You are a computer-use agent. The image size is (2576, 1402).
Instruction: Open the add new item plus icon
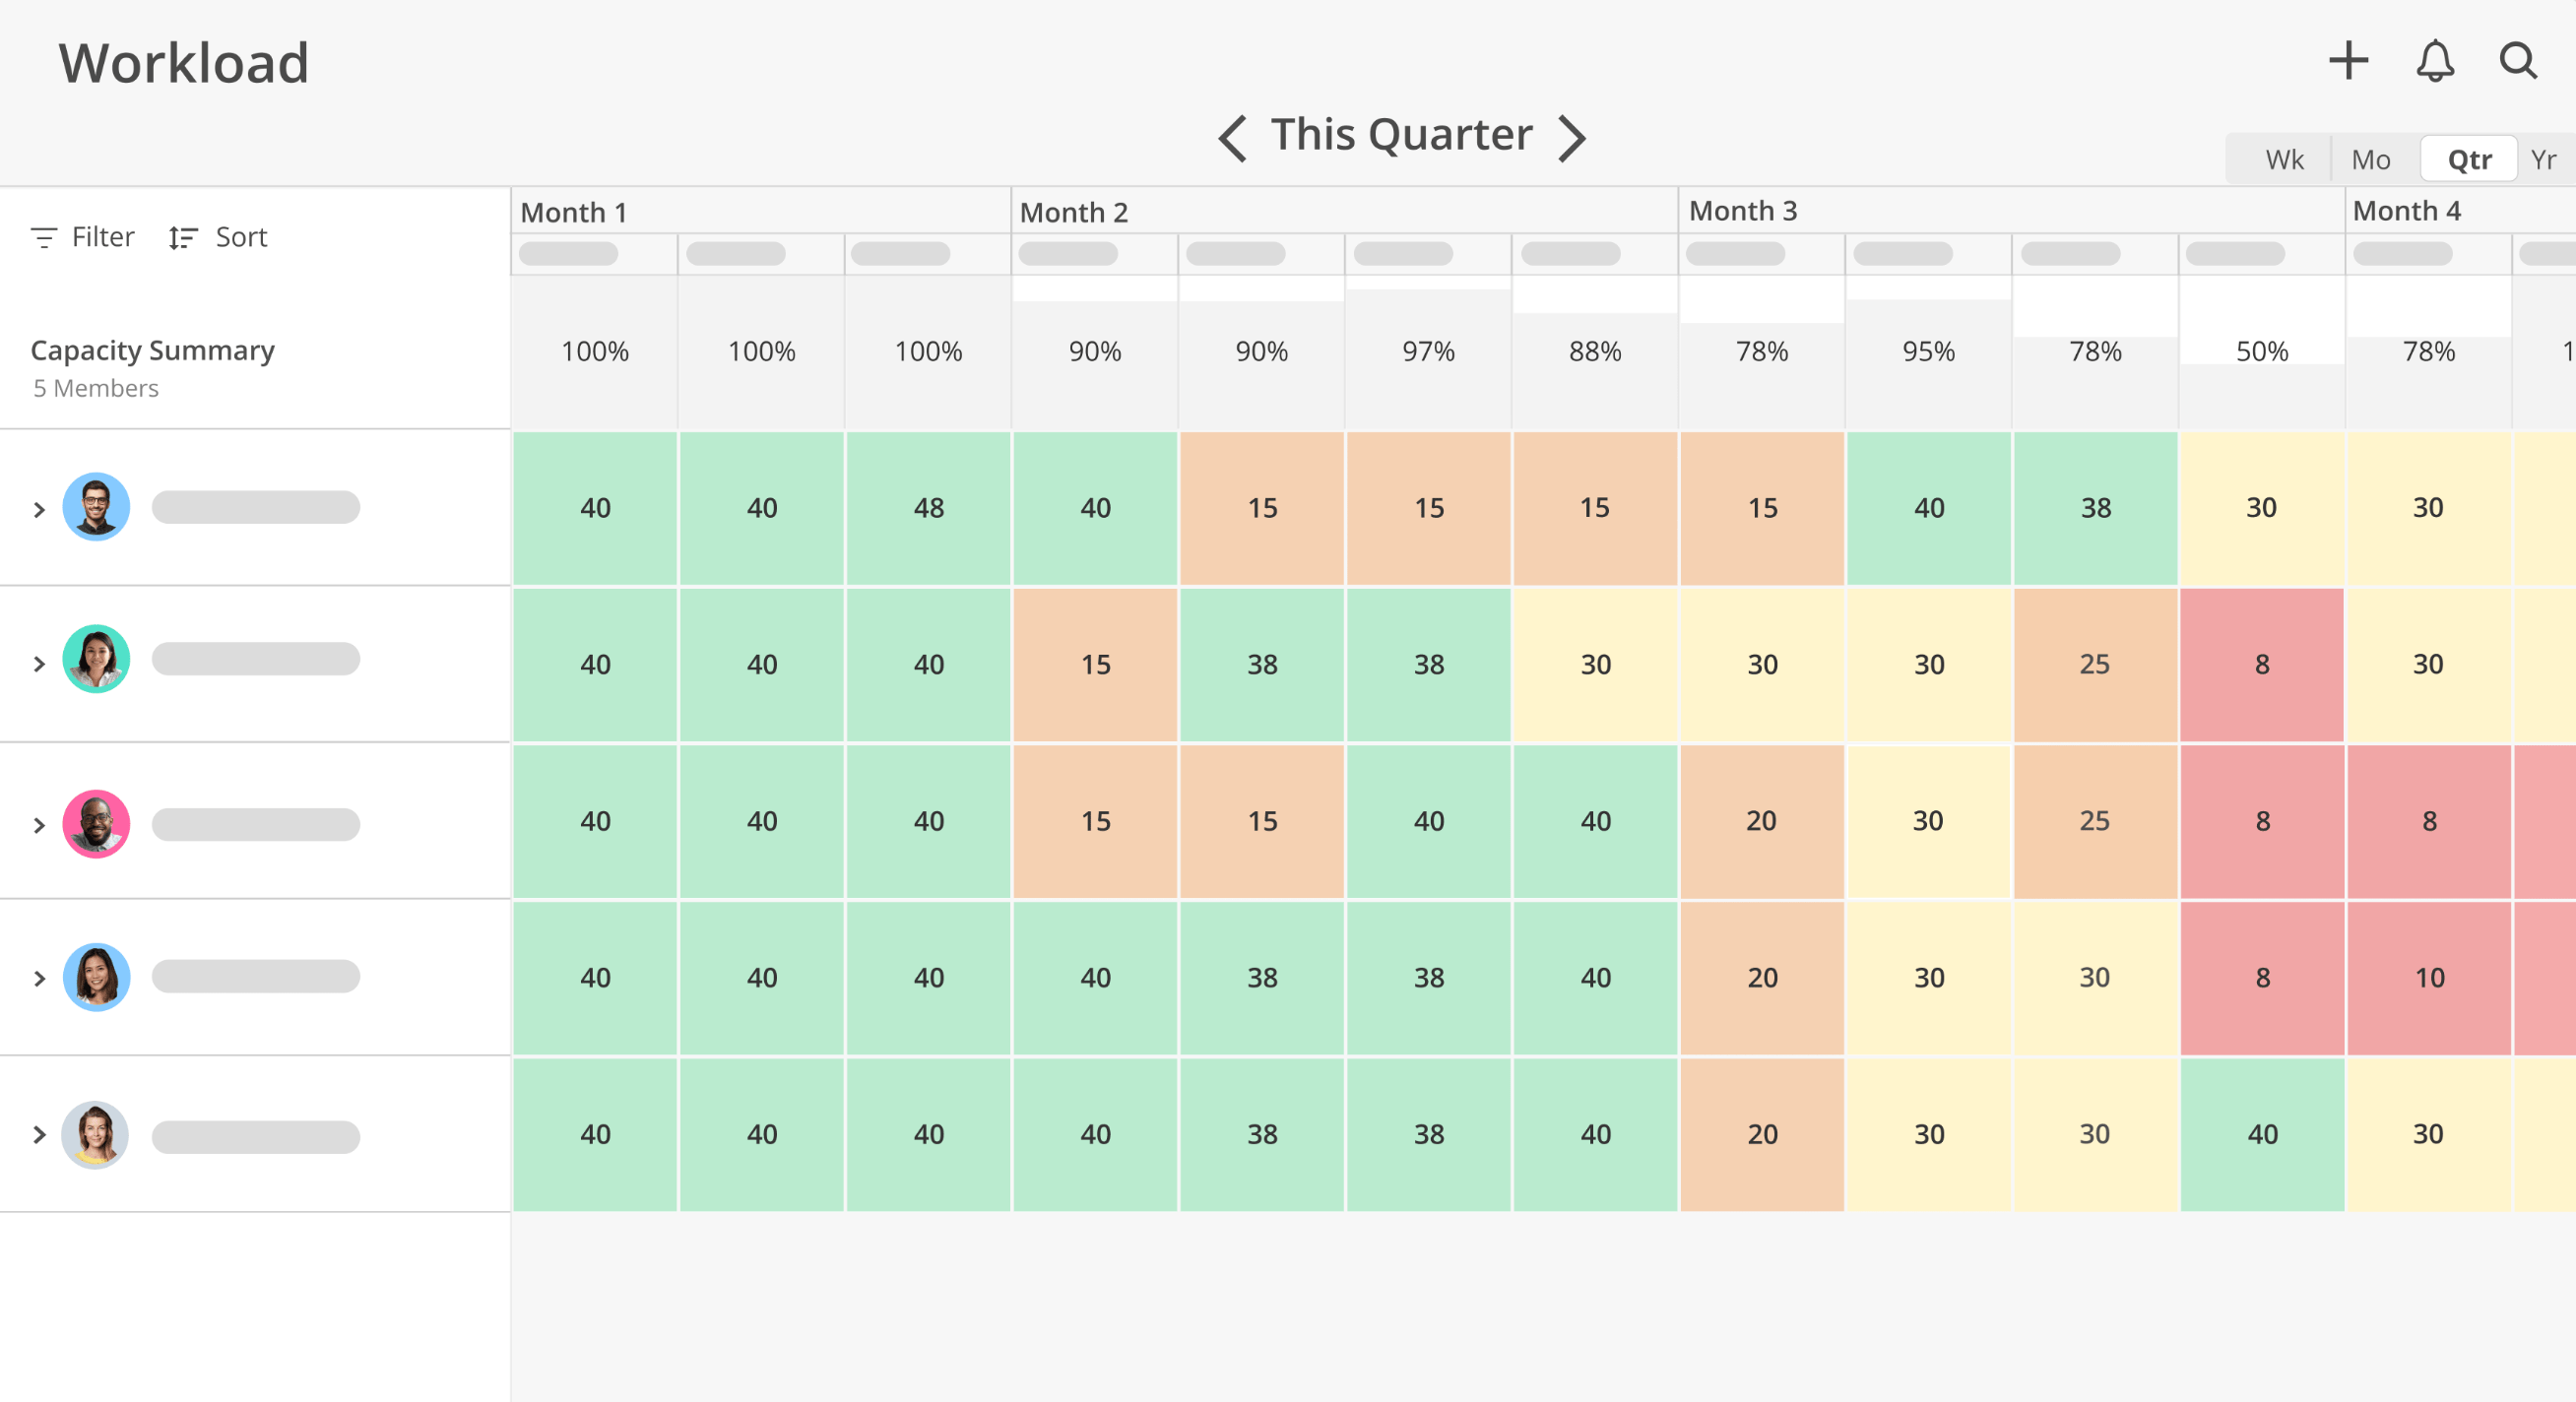(x=2348, y=61)
